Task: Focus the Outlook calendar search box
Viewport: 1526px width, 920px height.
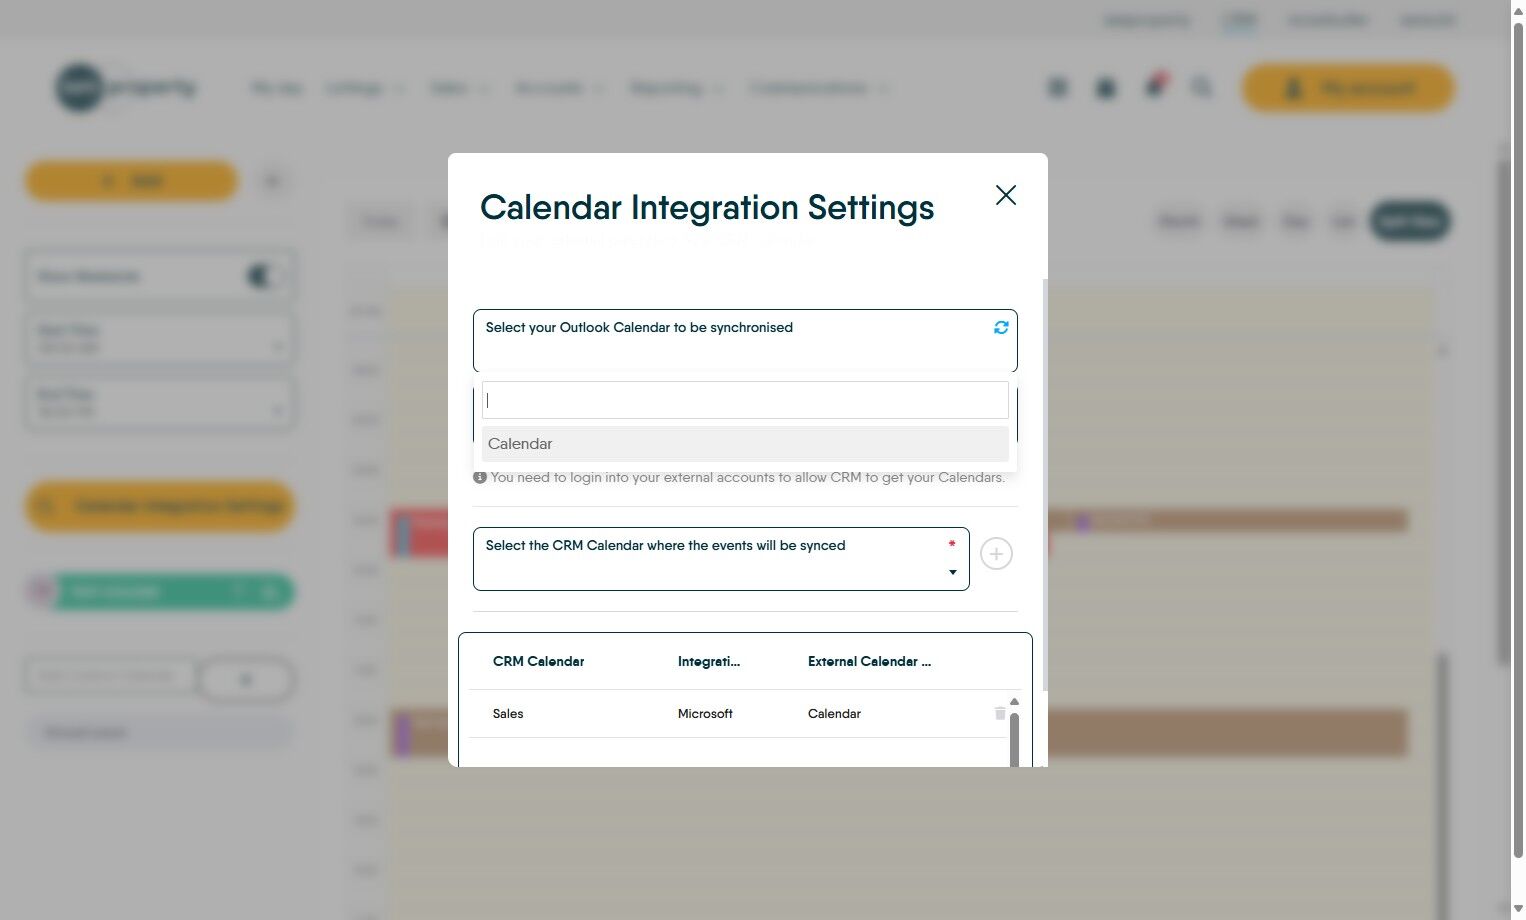Action: pyautogui.click(x=745, y=400)
